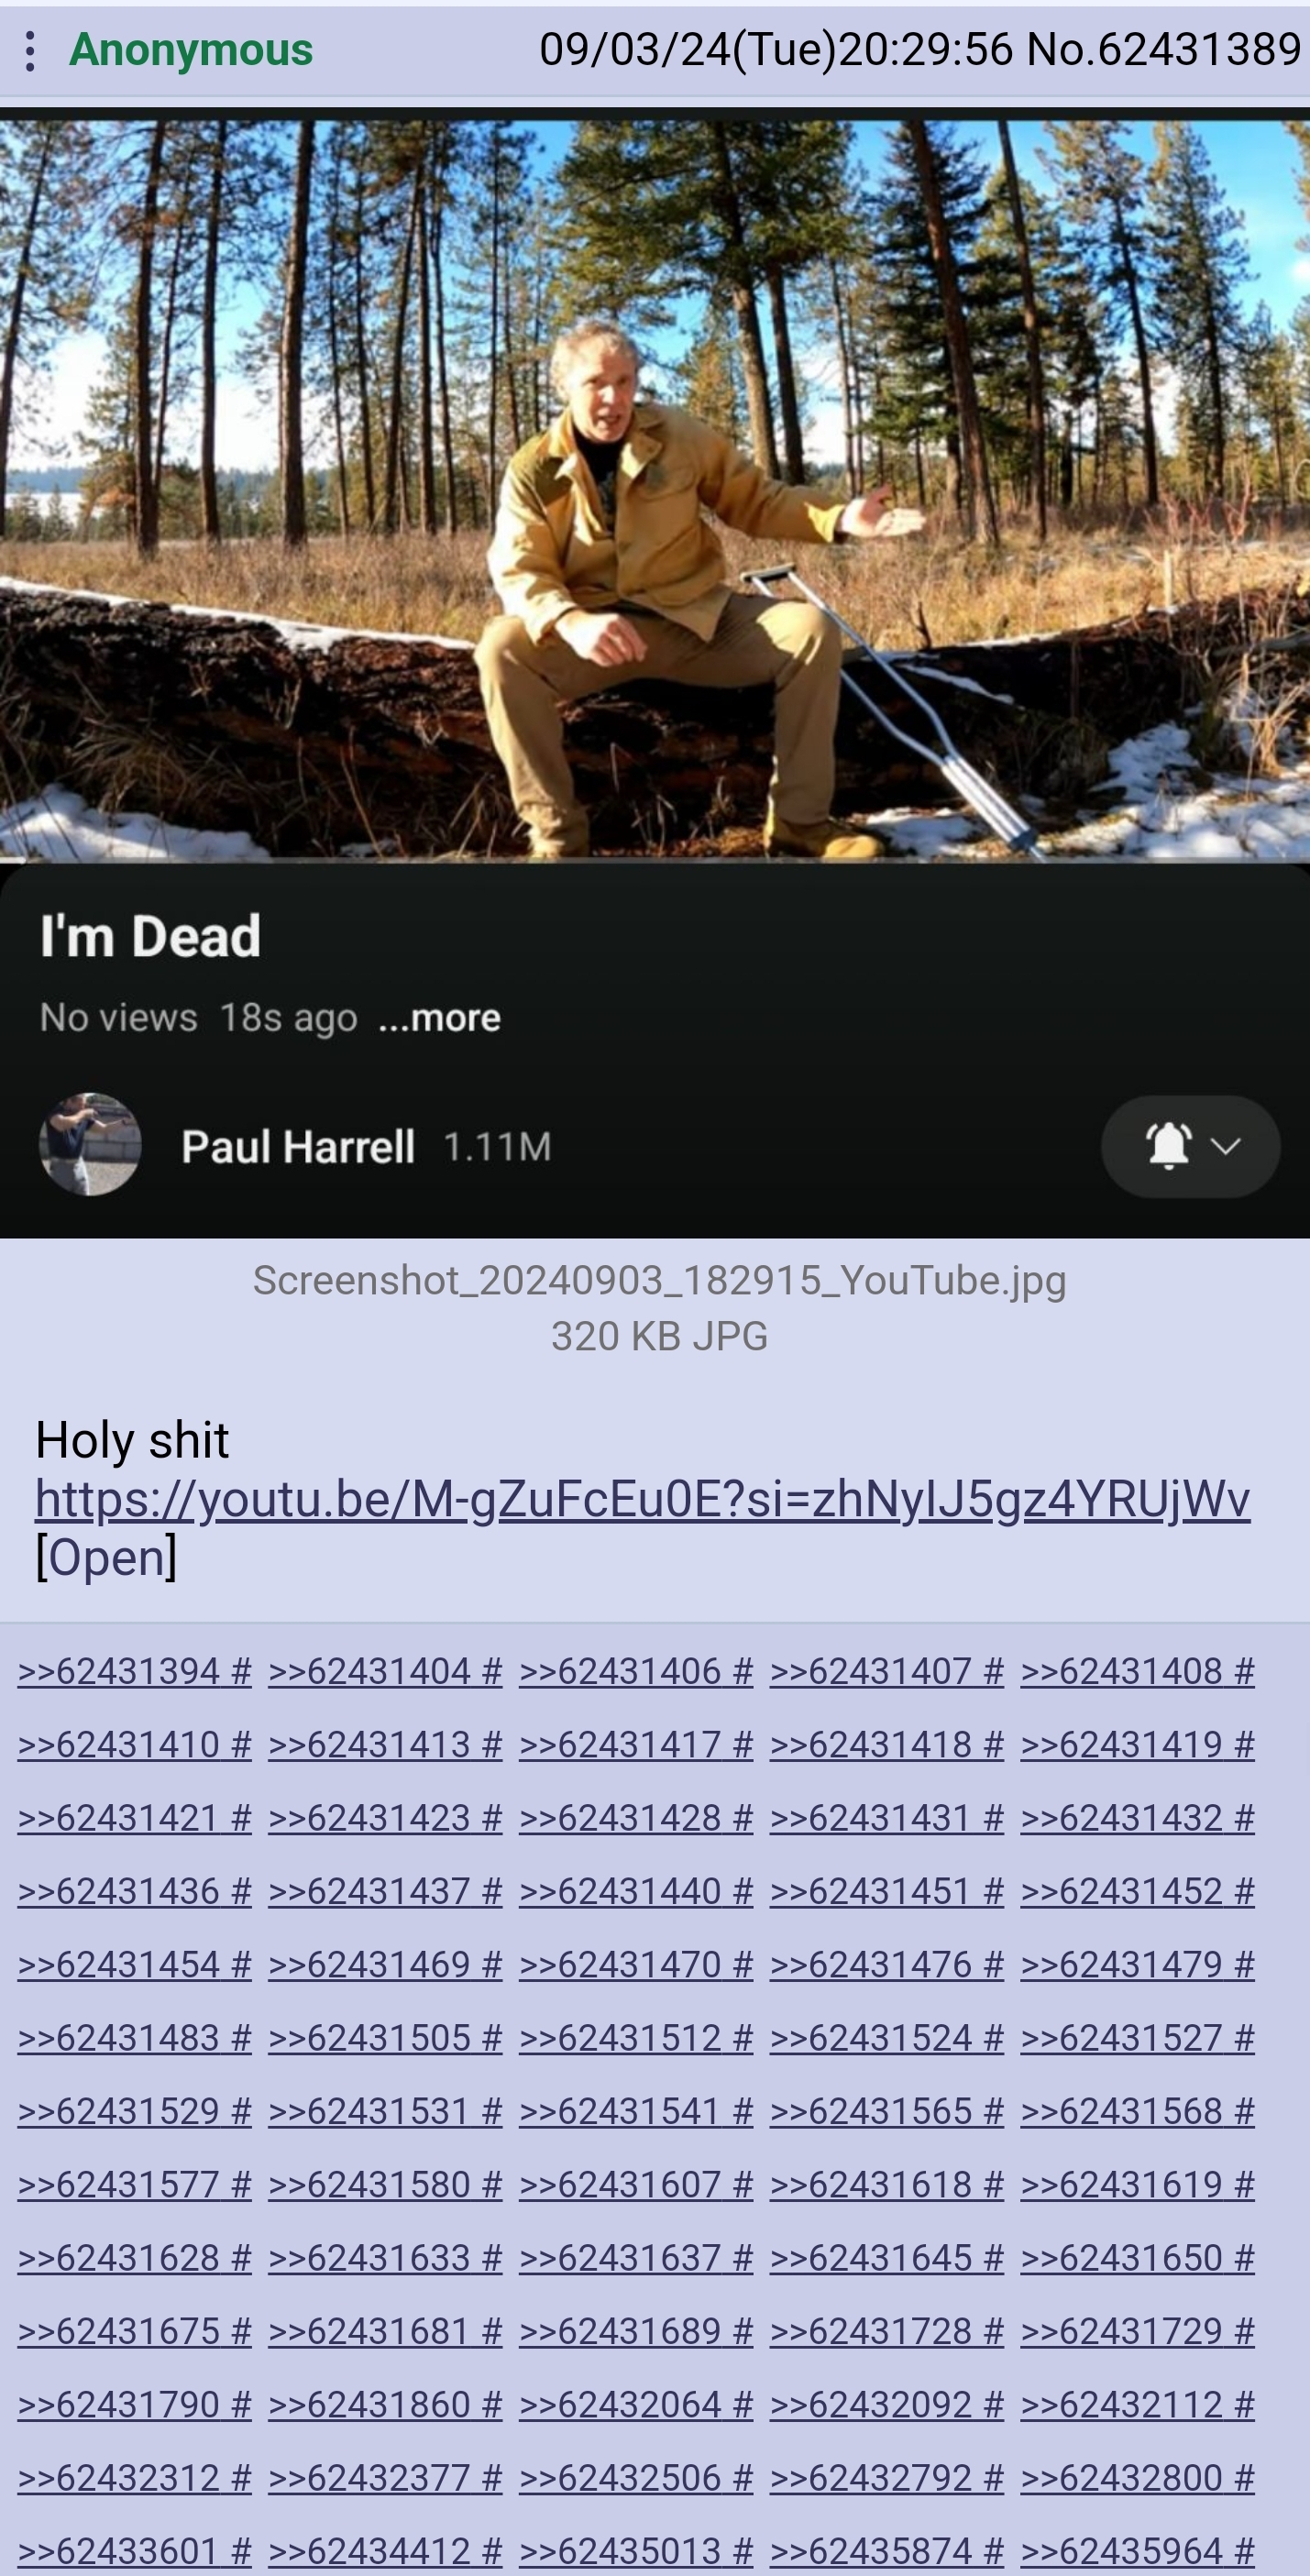Open the image file name Screenshot_20240903_182915_YouTube.jpg
1310x2576 pixels.
(659, 1280)
